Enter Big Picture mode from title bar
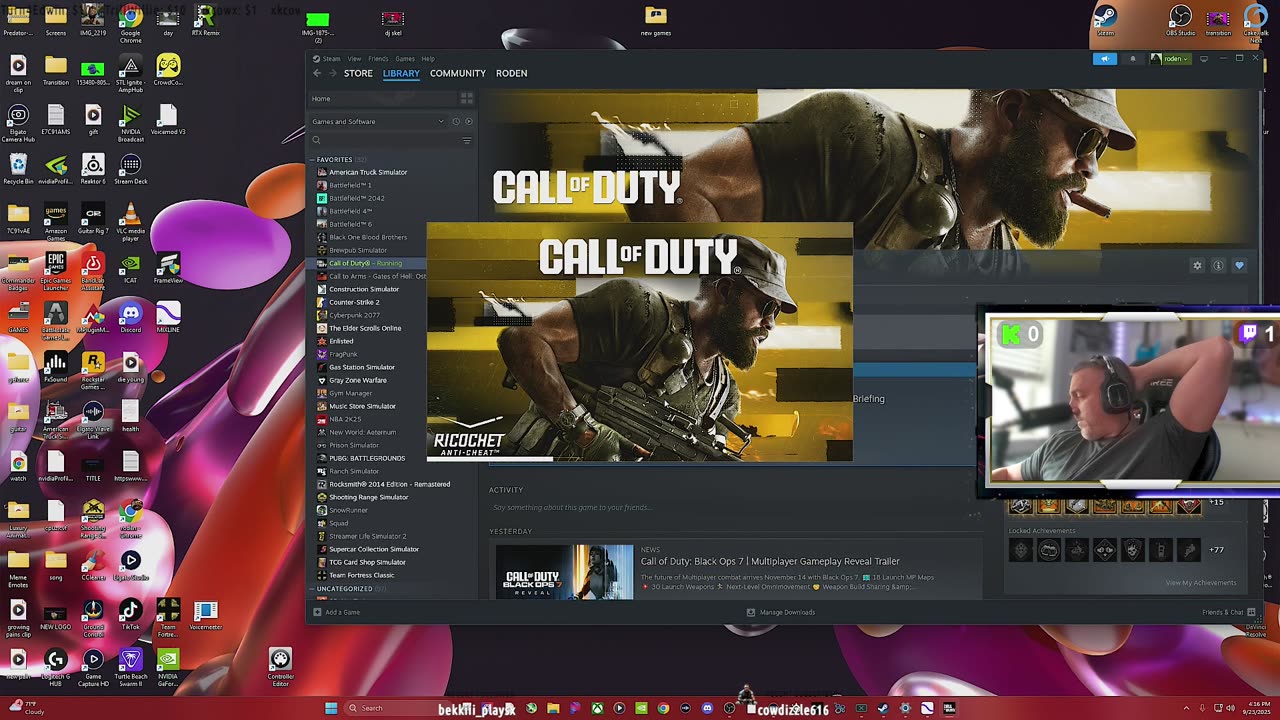Viewport: 1280px width, 720px height. pyautogui.click(x=1204, y=59)
